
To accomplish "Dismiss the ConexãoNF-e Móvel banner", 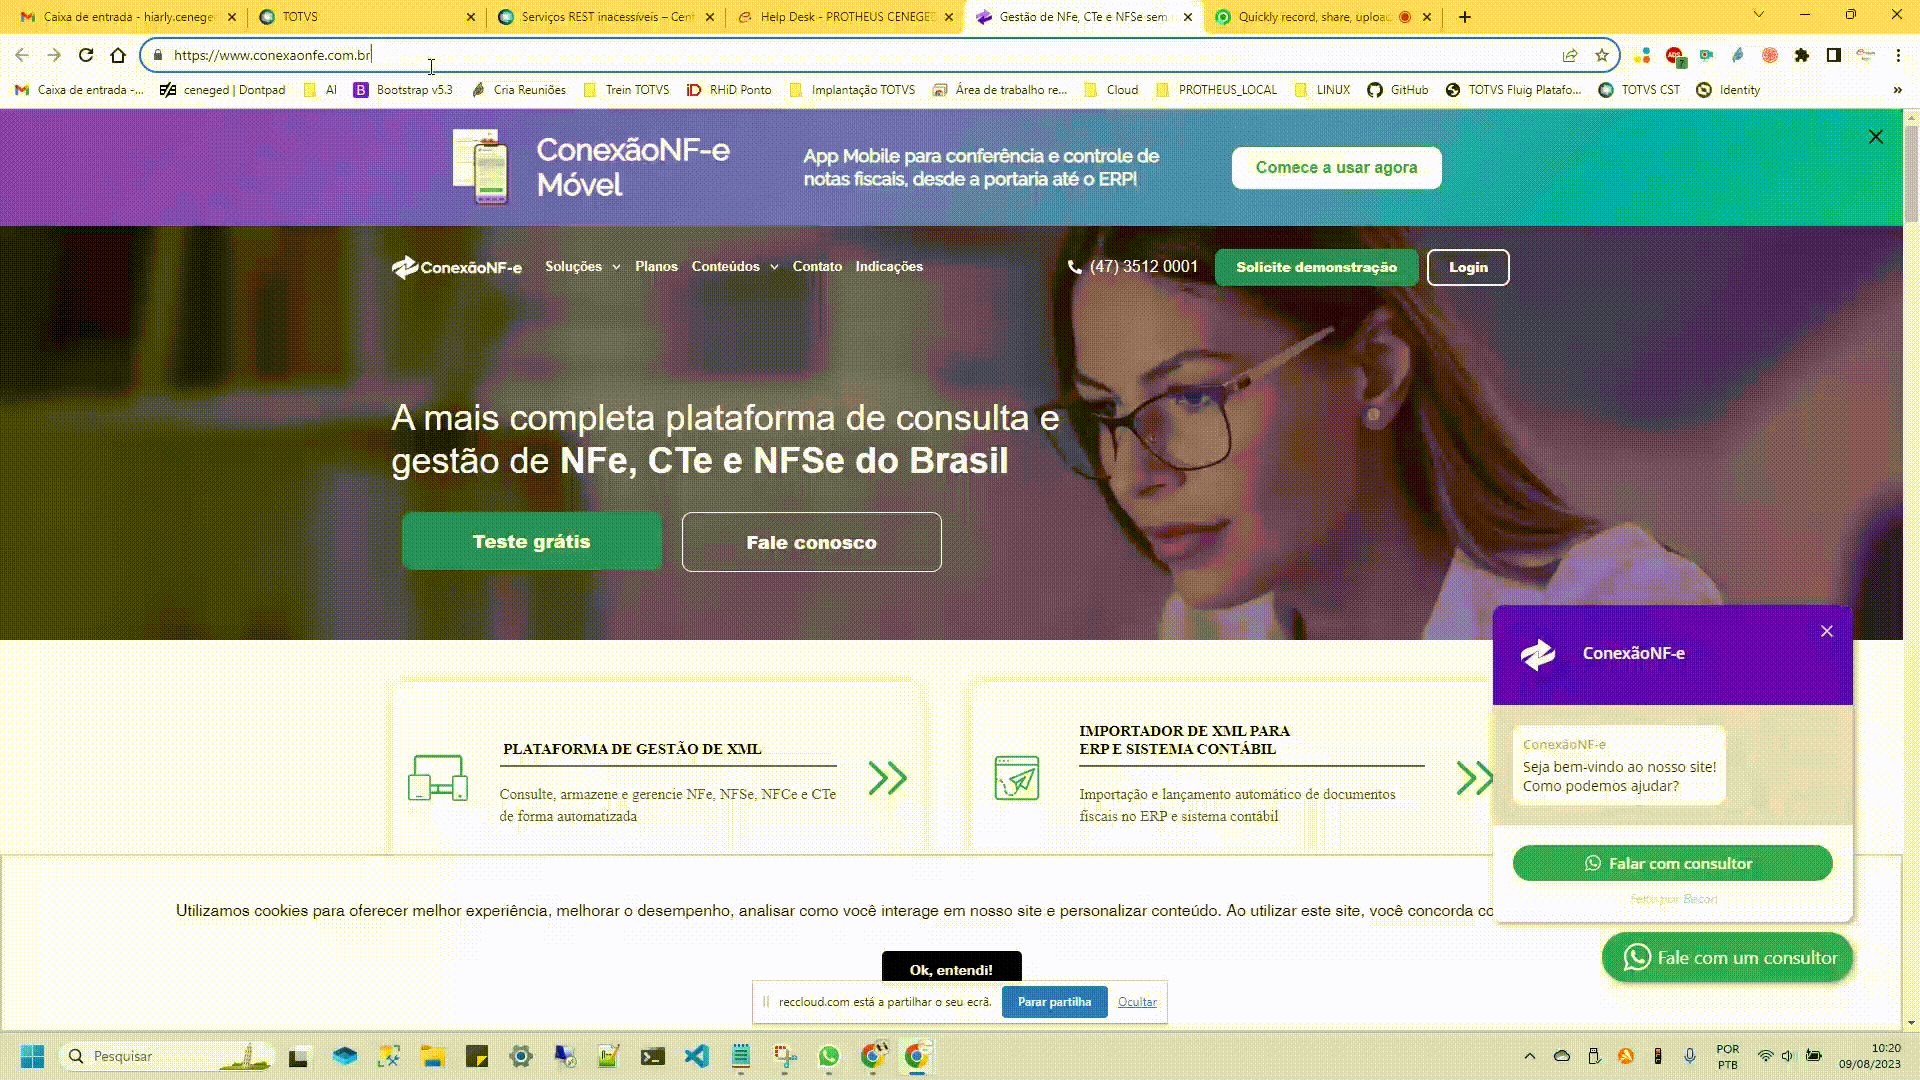I will [1875, 137].
